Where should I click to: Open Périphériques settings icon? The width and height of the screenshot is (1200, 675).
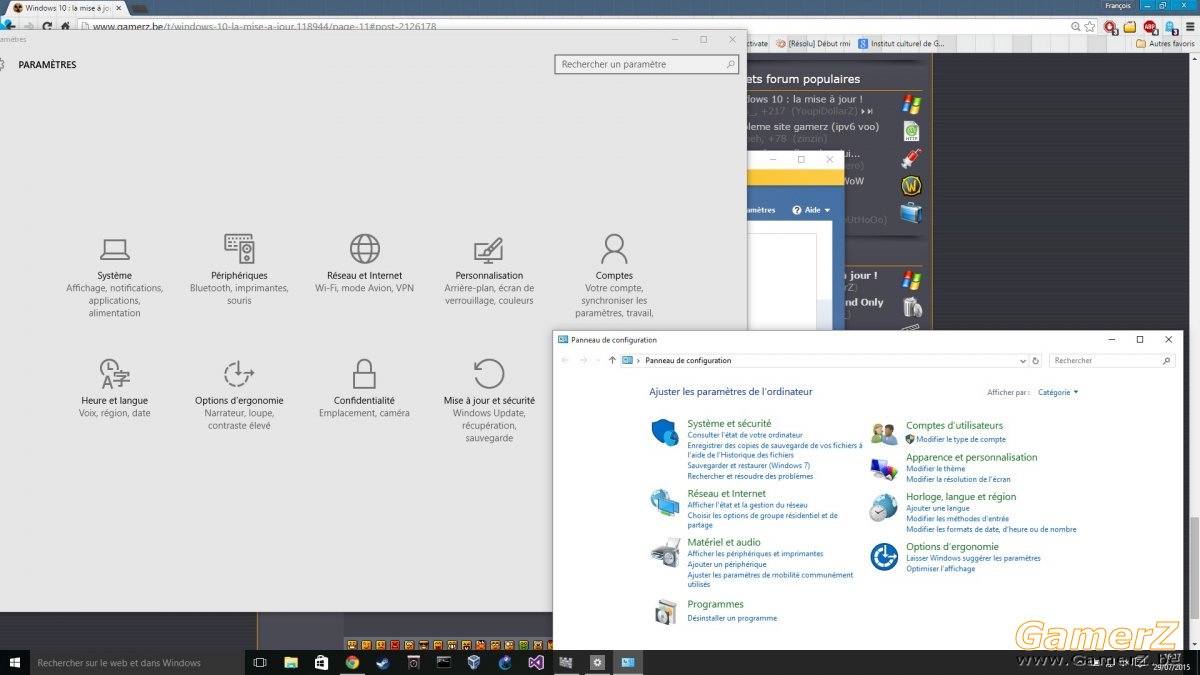(x=239, y=248)
